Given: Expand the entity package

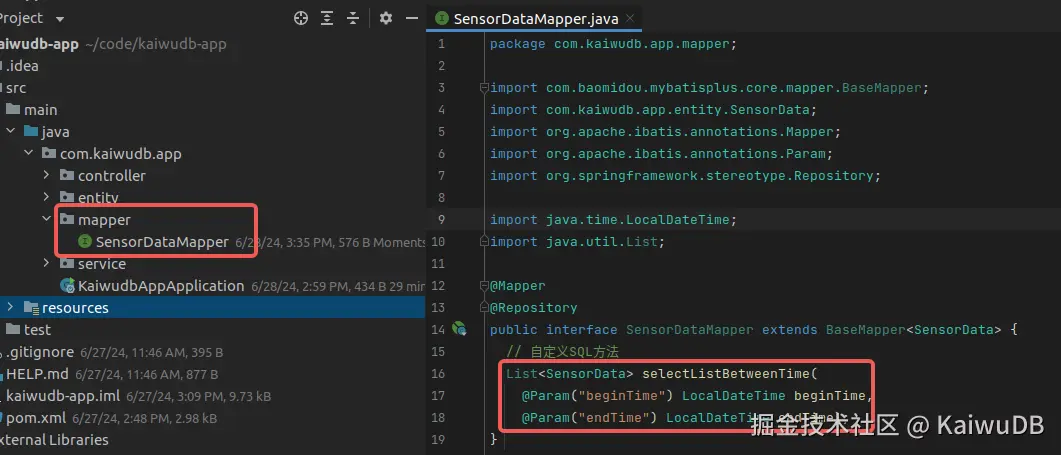Looking at the screenshot, I should point(47,198).
